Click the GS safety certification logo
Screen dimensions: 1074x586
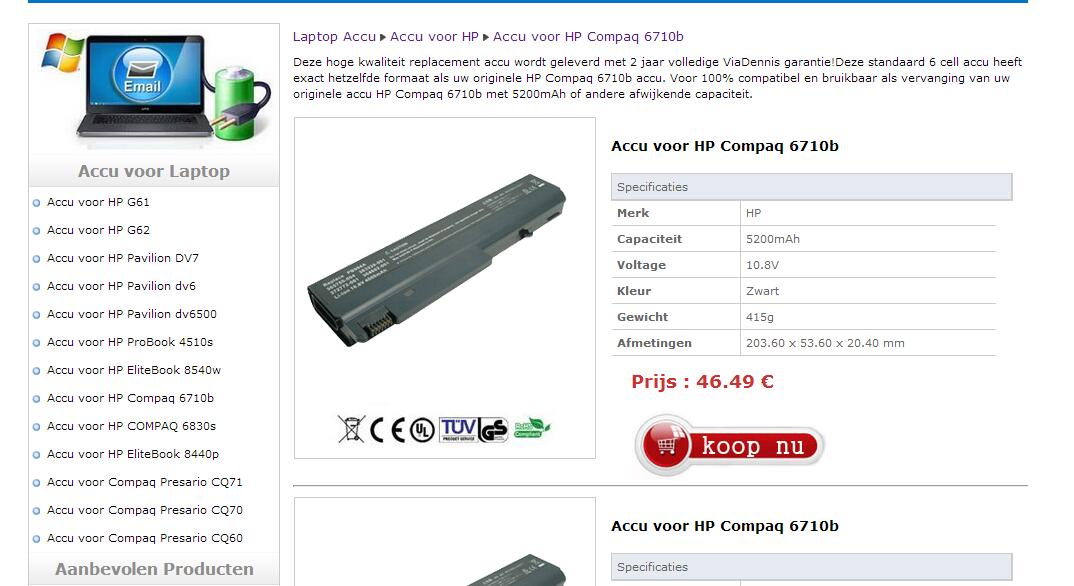[494, 429]
